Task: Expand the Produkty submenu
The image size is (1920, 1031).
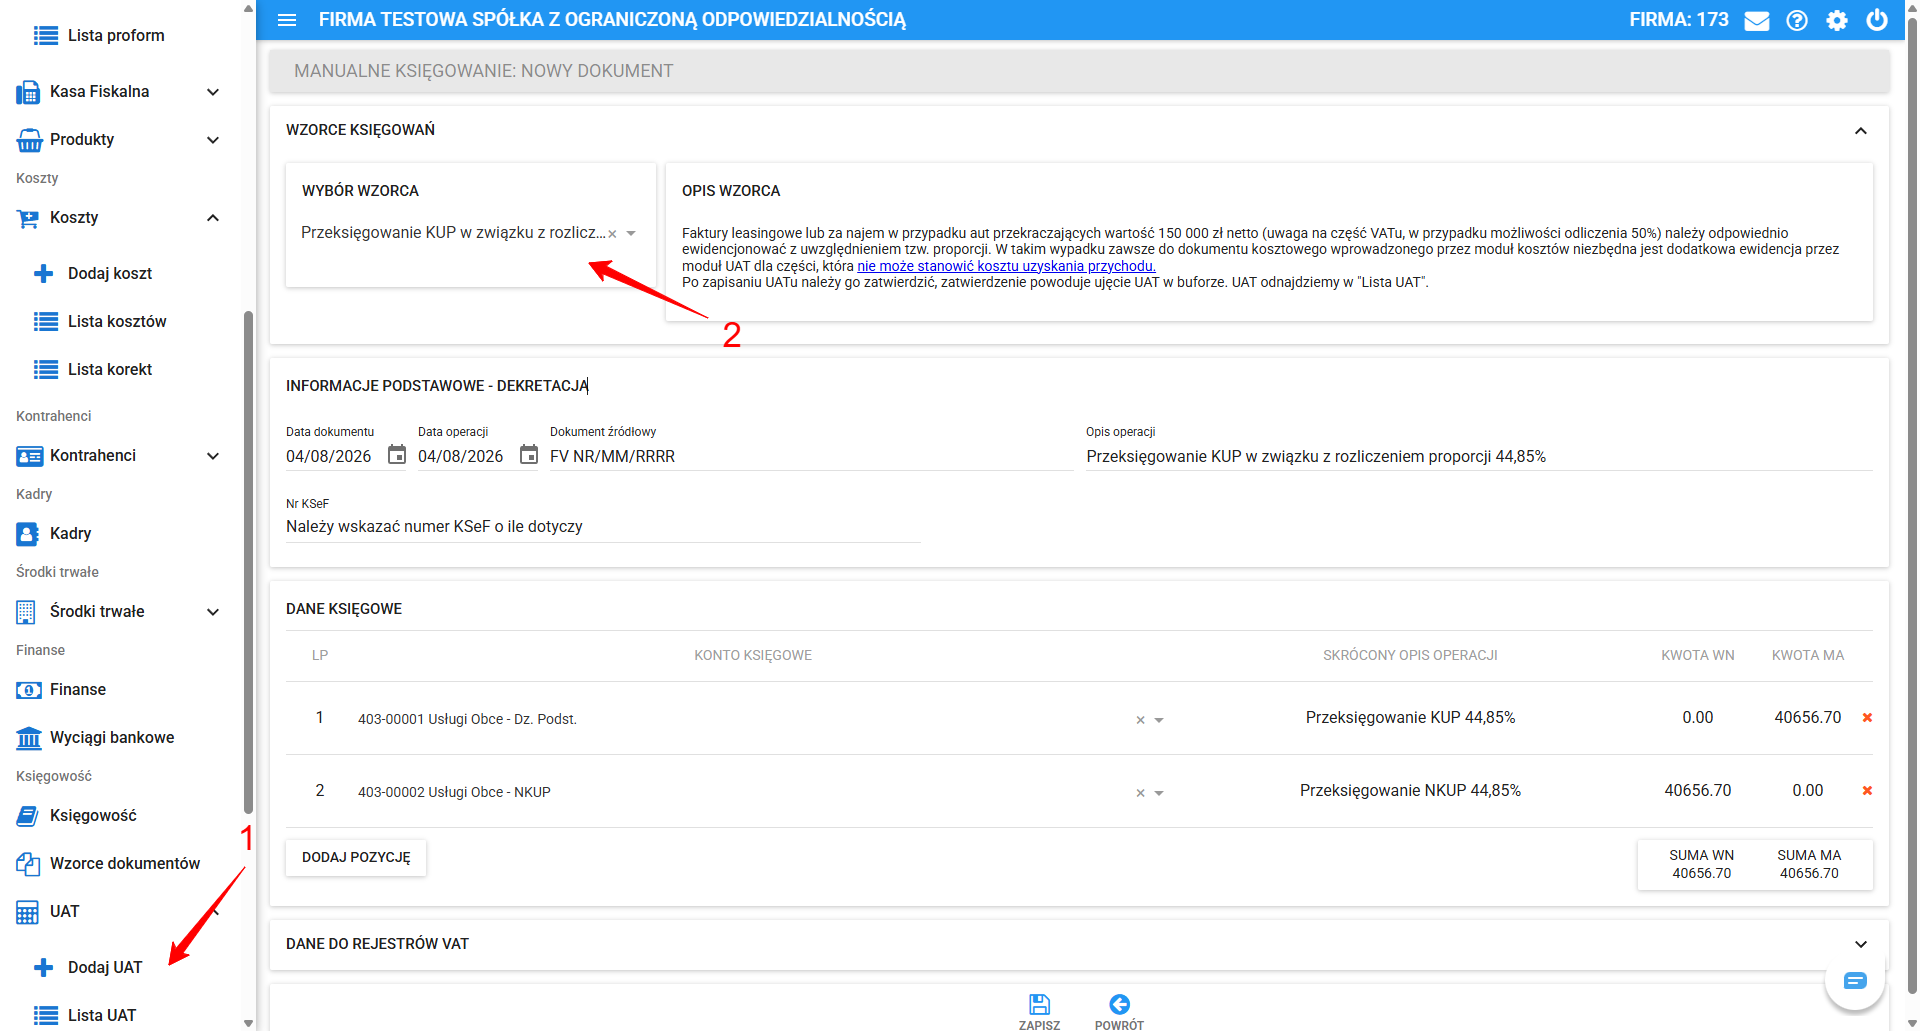Action: [x=213, y=140]
